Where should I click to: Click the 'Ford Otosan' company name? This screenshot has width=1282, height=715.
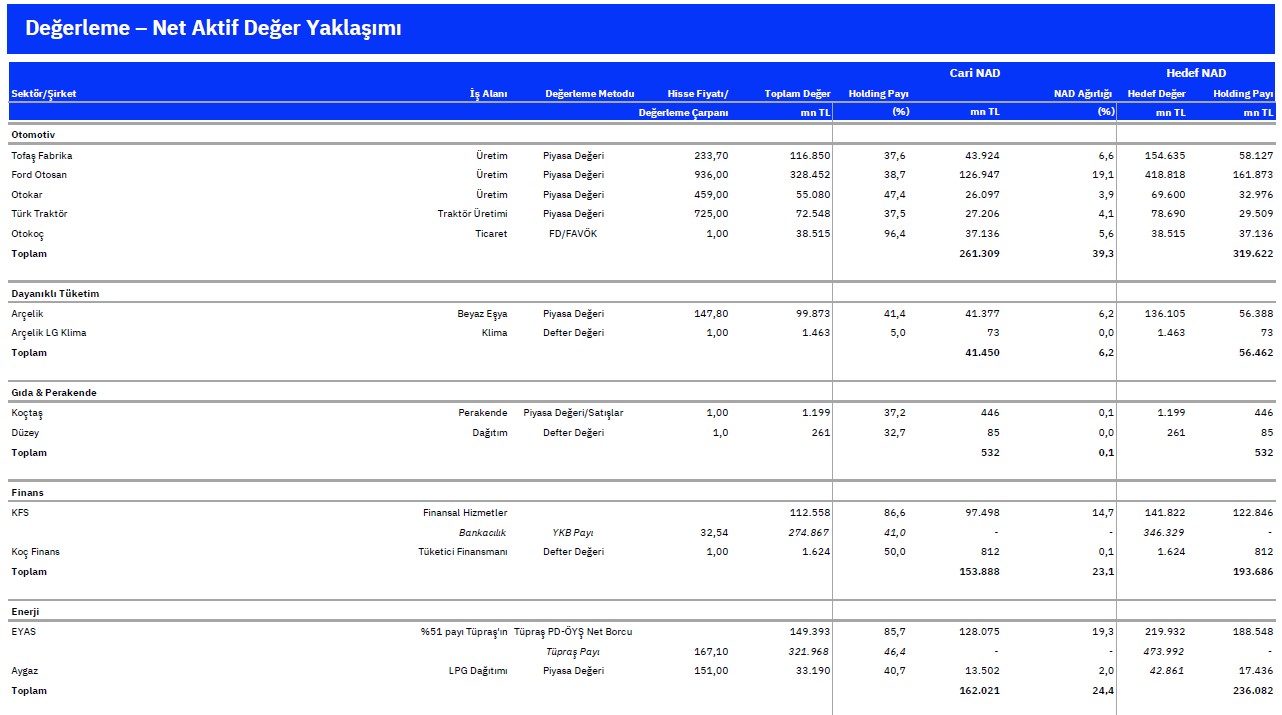click(39, 175)
